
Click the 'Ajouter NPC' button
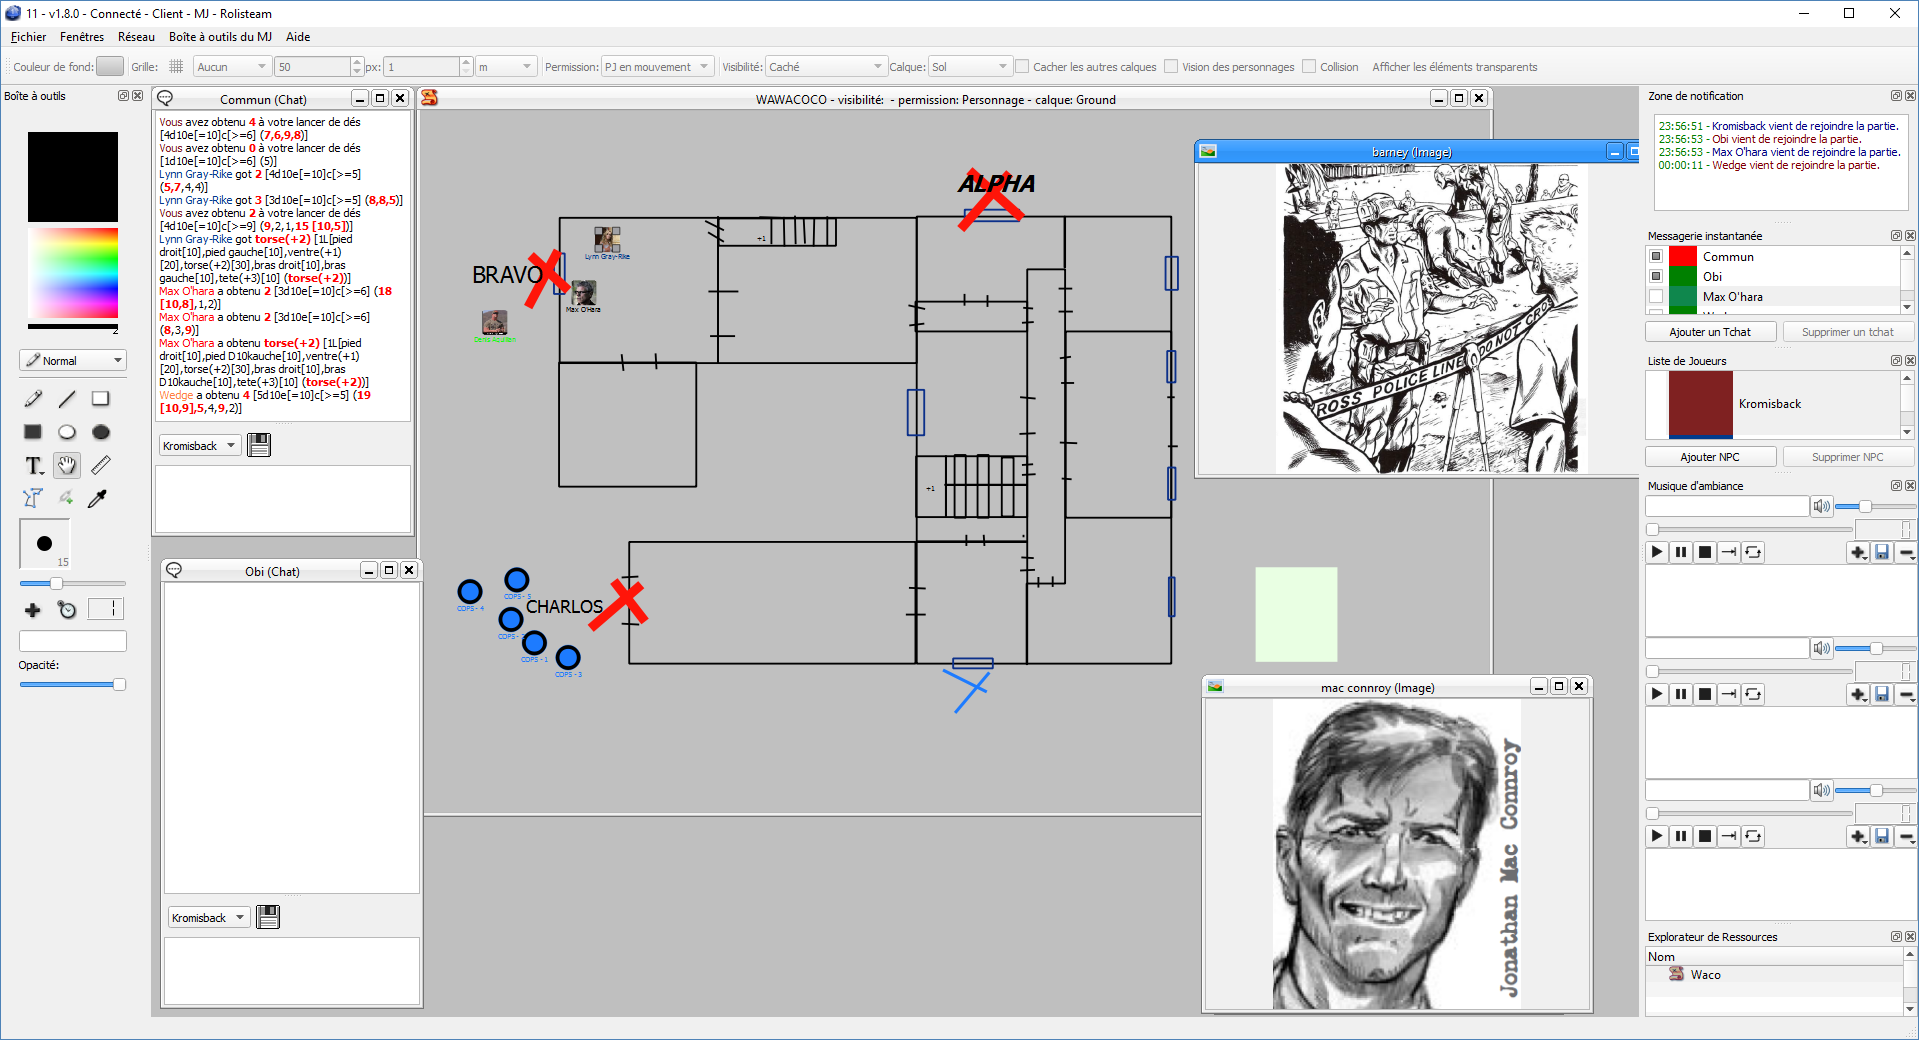(1710, 457)
